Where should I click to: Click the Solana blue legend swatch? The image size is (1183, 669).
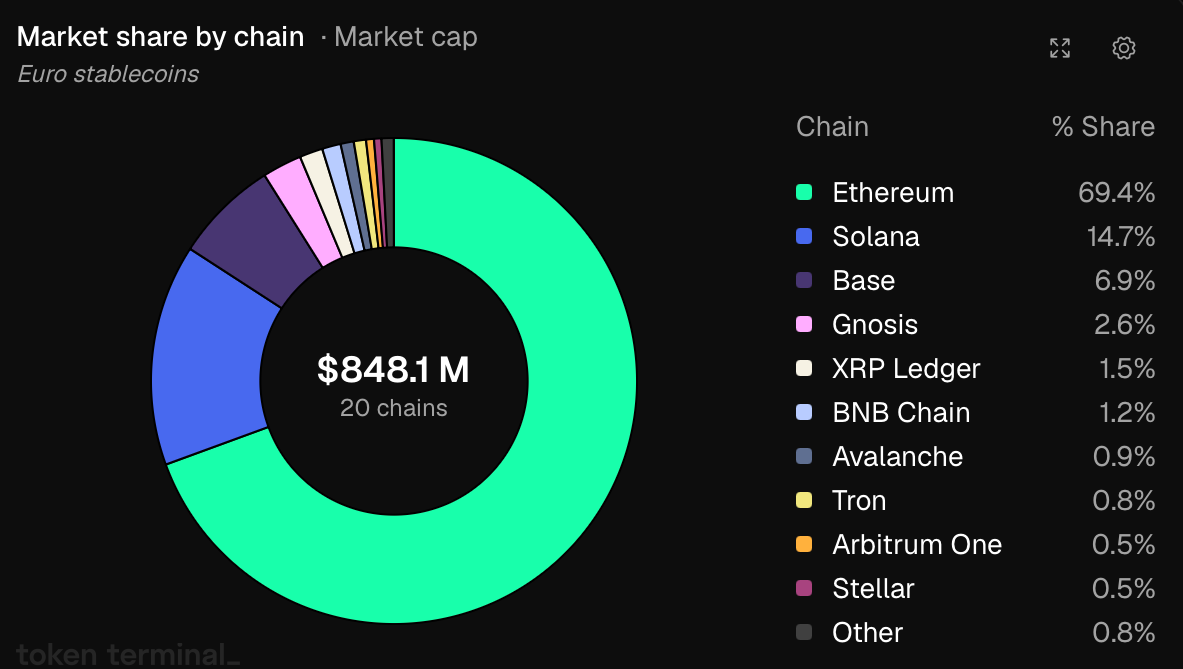point(804,236)
